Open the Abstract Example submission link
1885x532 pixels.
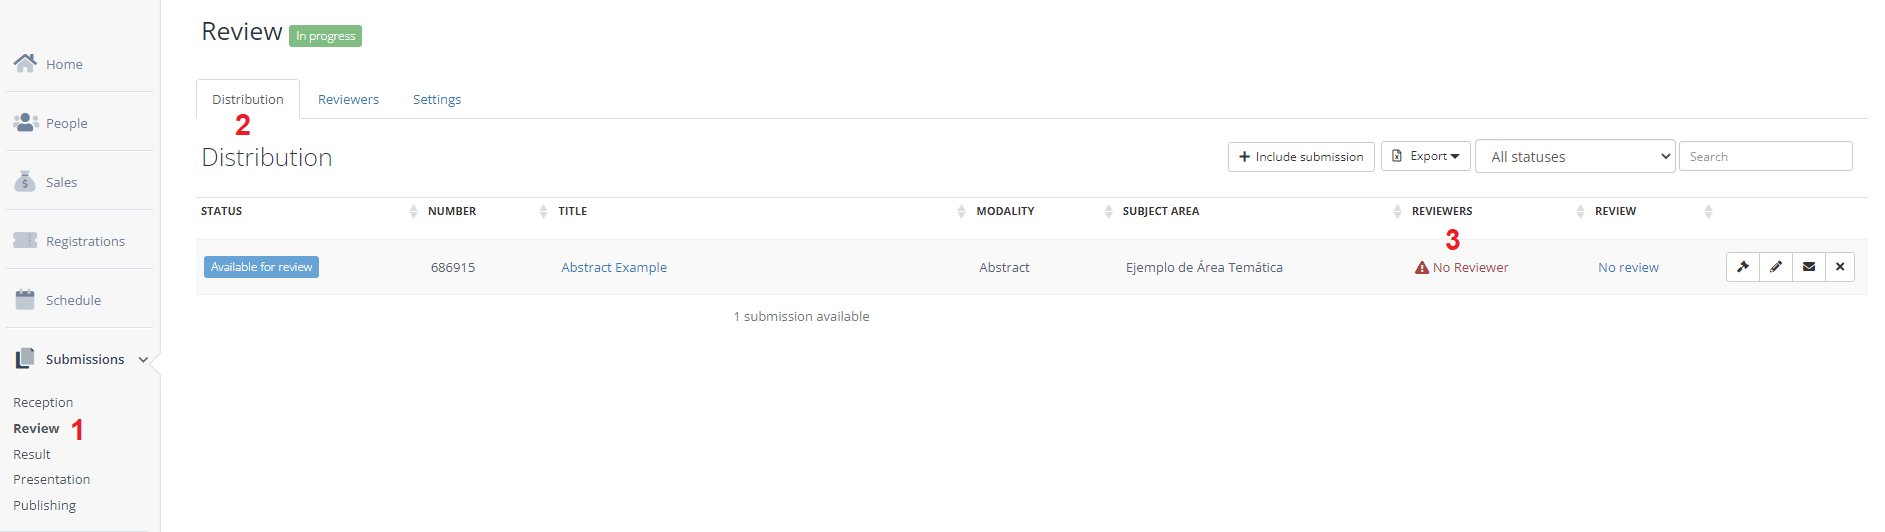(x=614, y=267)
